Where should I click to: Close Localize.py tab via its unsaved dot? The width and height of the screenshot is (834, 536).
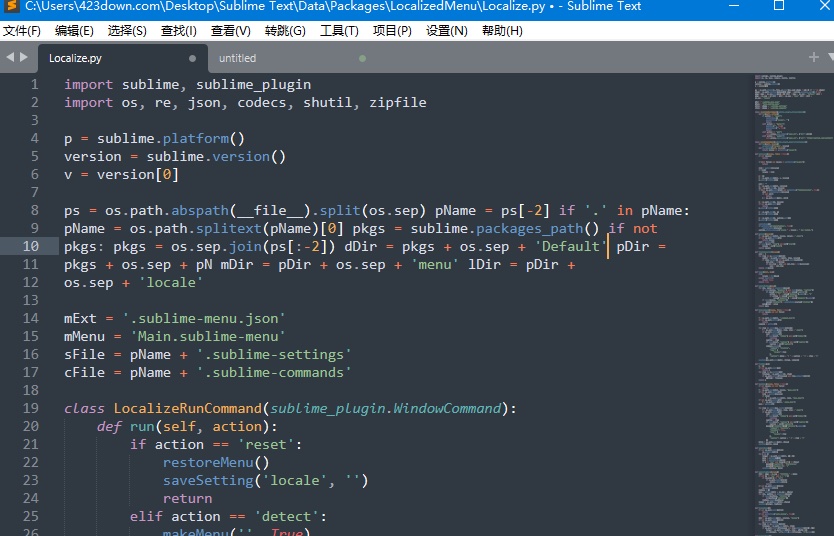(x=192, y=58)
